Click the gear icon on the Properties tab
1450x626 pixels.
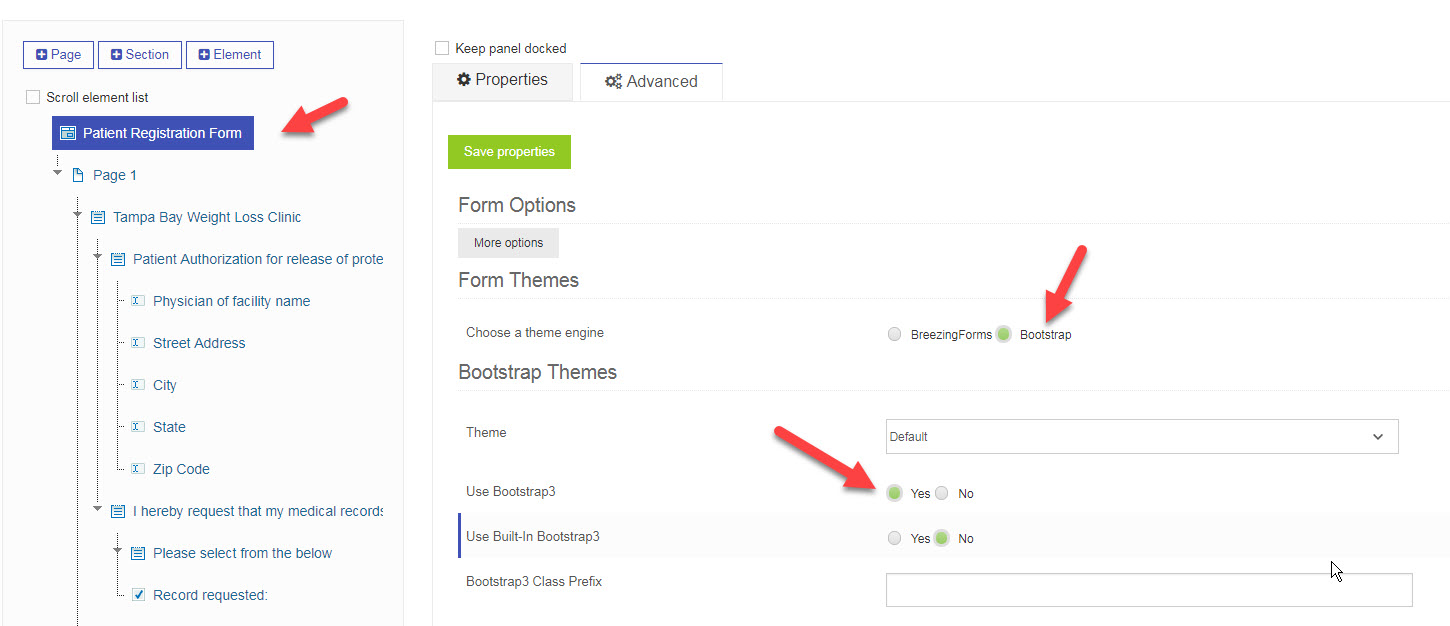(x=463, y=79)
